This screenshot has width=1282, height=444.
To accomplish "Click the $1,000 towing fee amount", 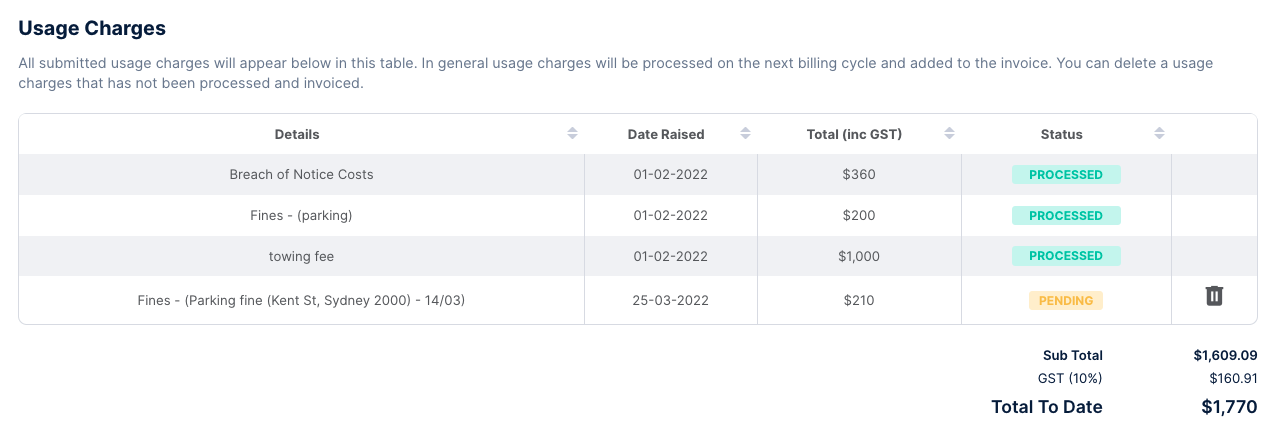I will 859,257.
